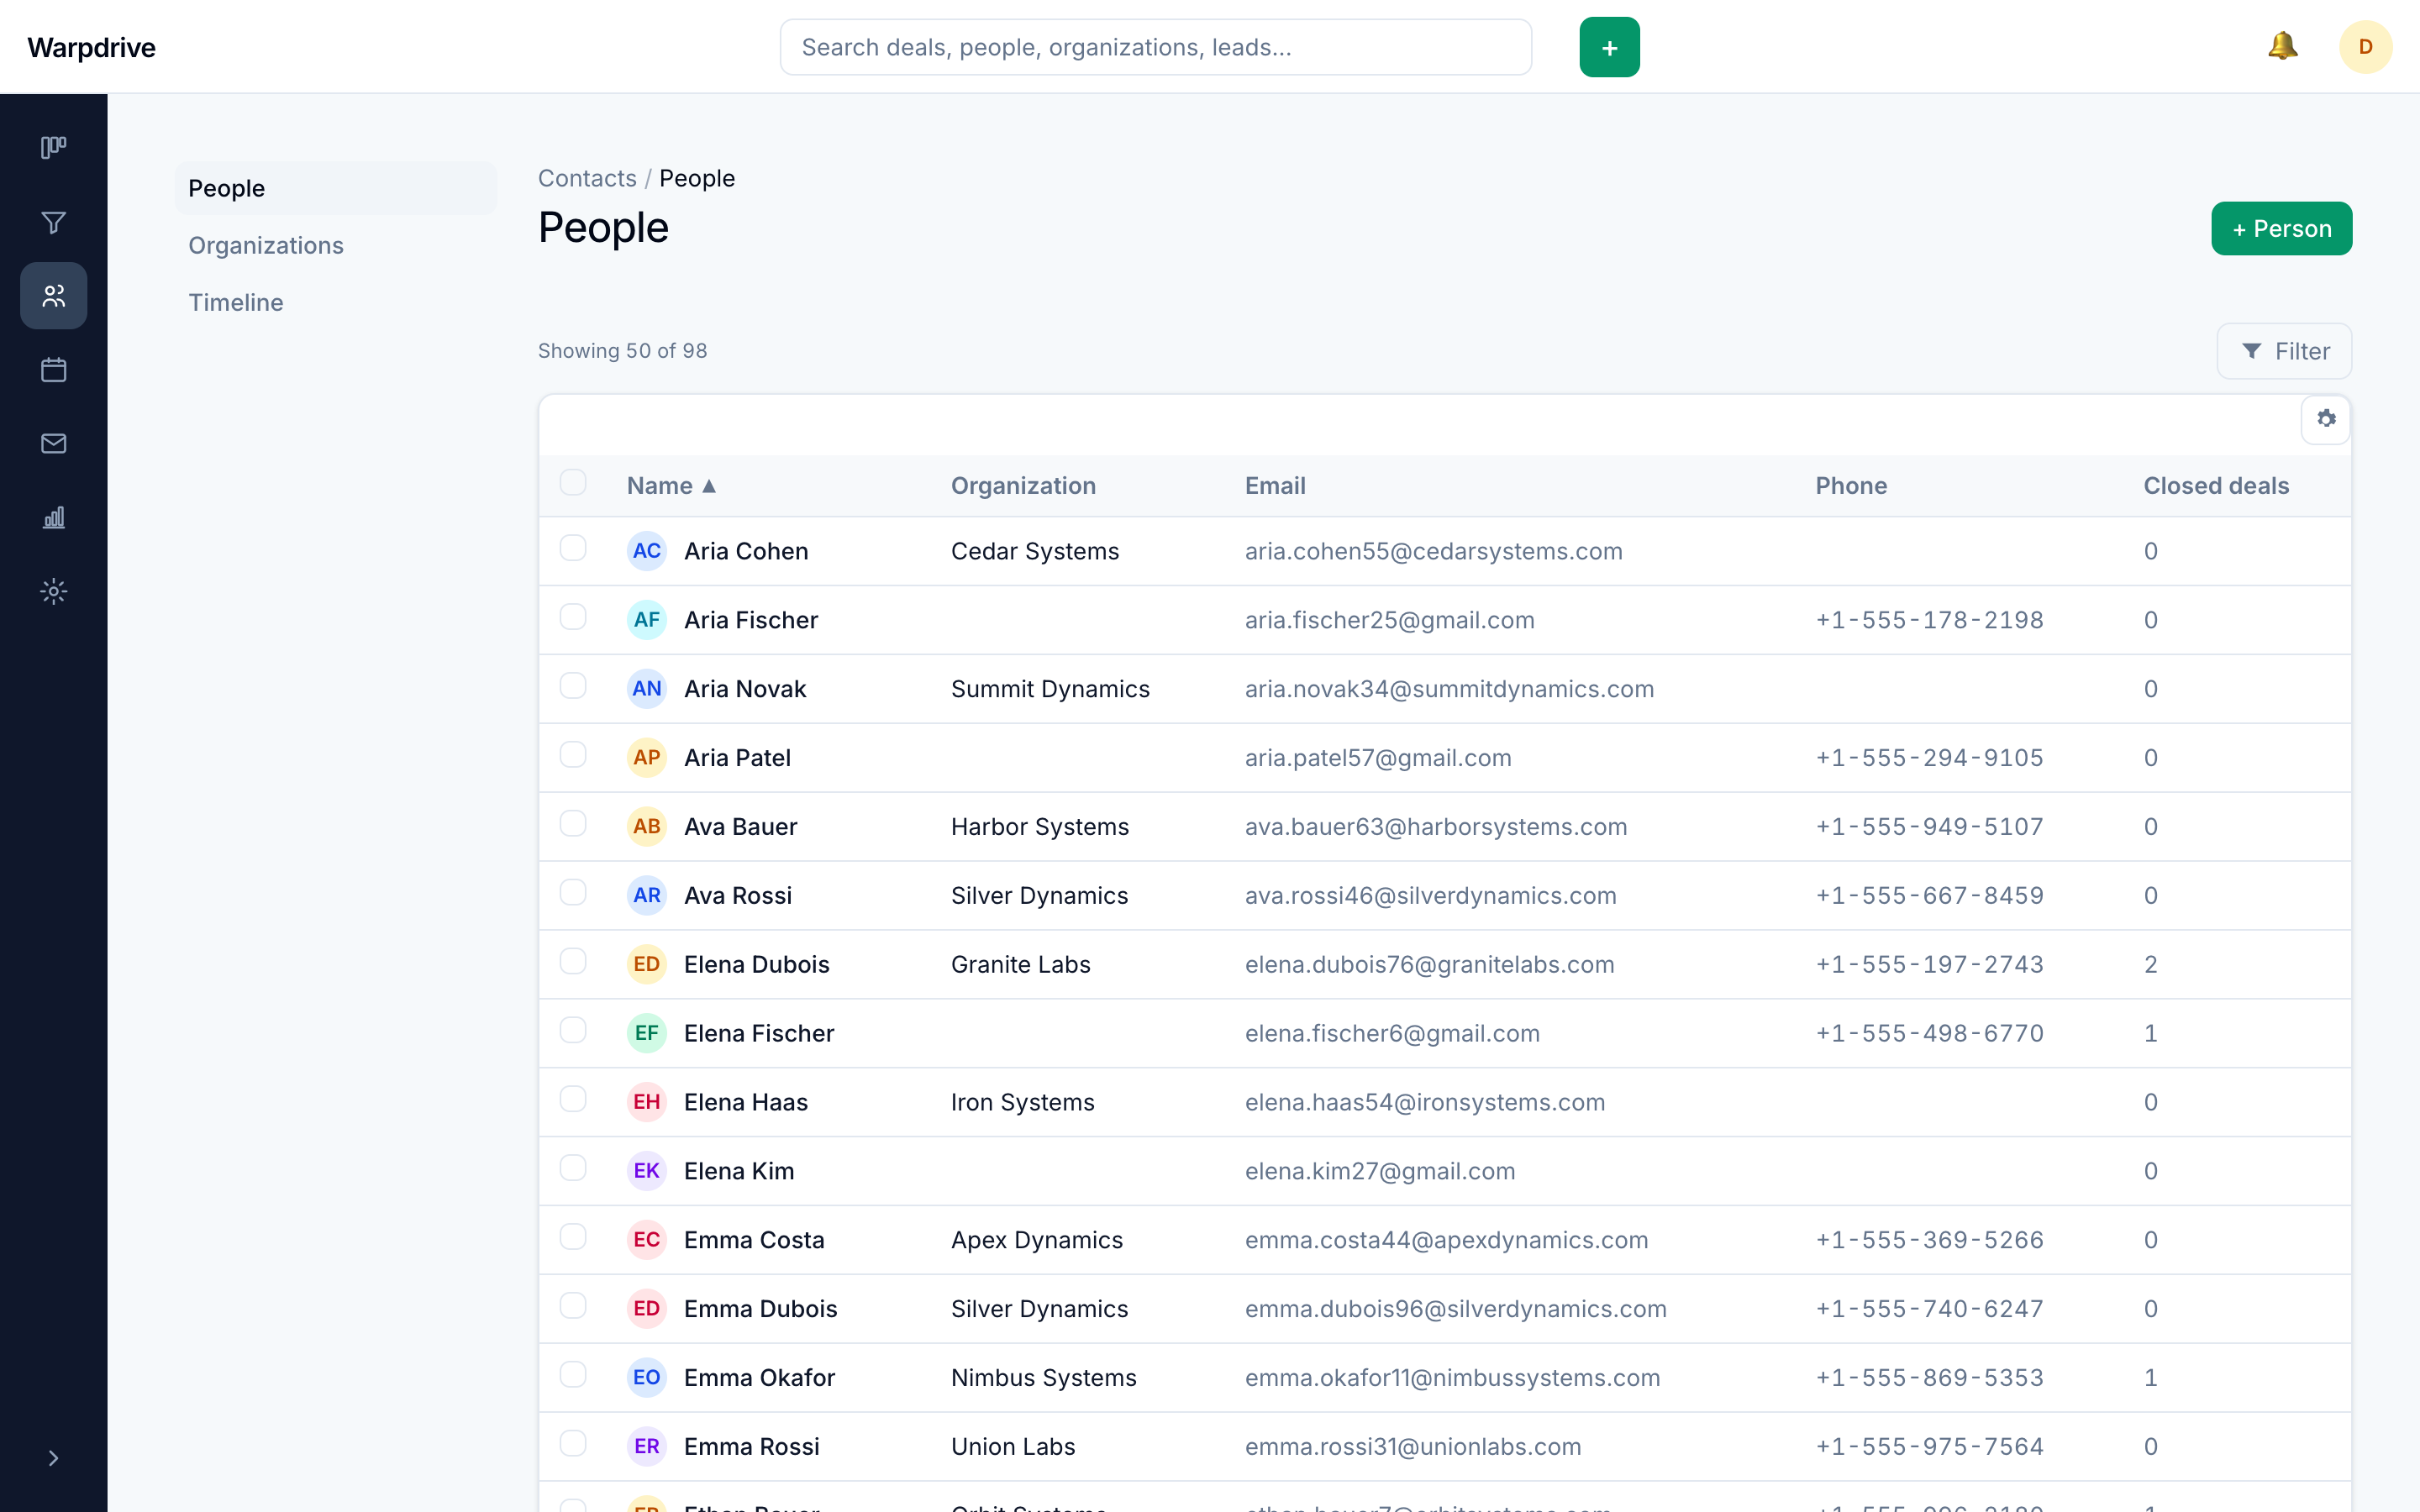2420x1512 pixels.
Task: Click the Contacts breadcrumb link
Action: point(587,178)
